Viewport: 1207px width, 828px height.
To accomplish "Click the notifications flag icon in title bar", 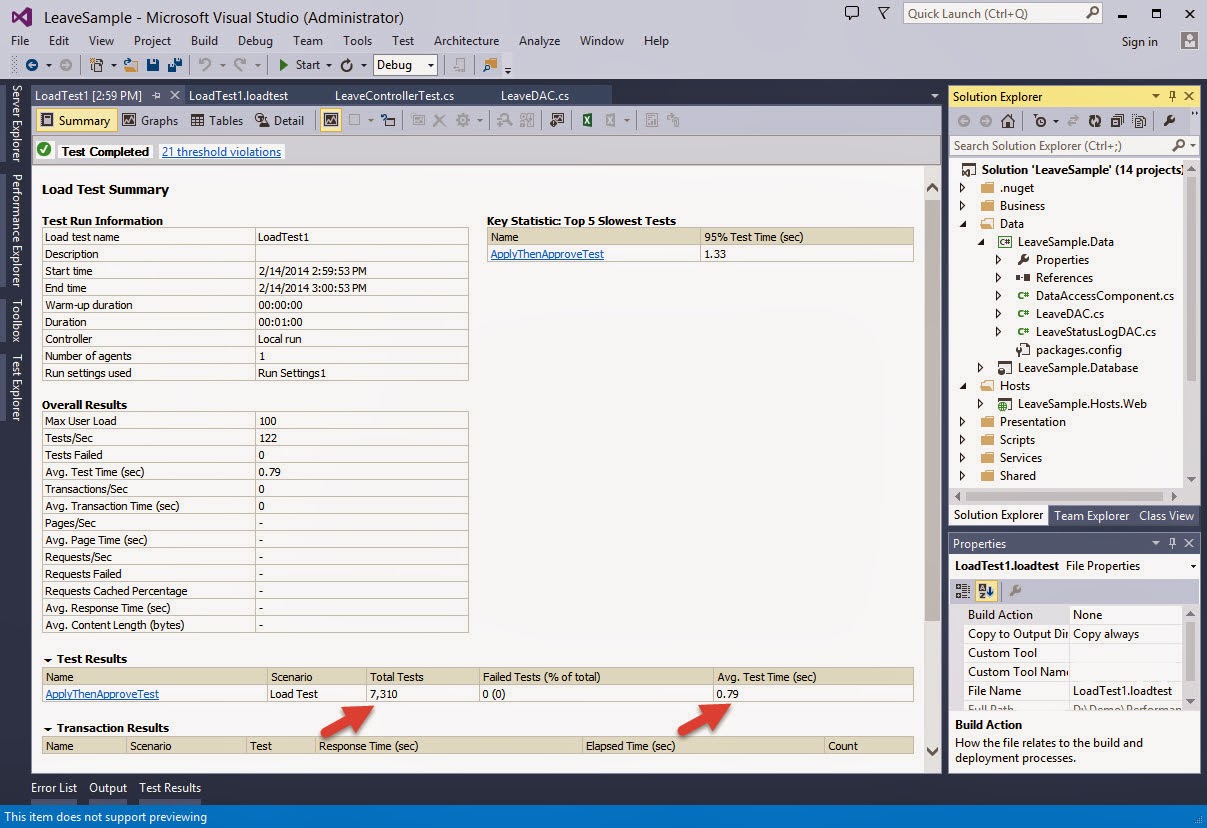I will tap(883, 13).
